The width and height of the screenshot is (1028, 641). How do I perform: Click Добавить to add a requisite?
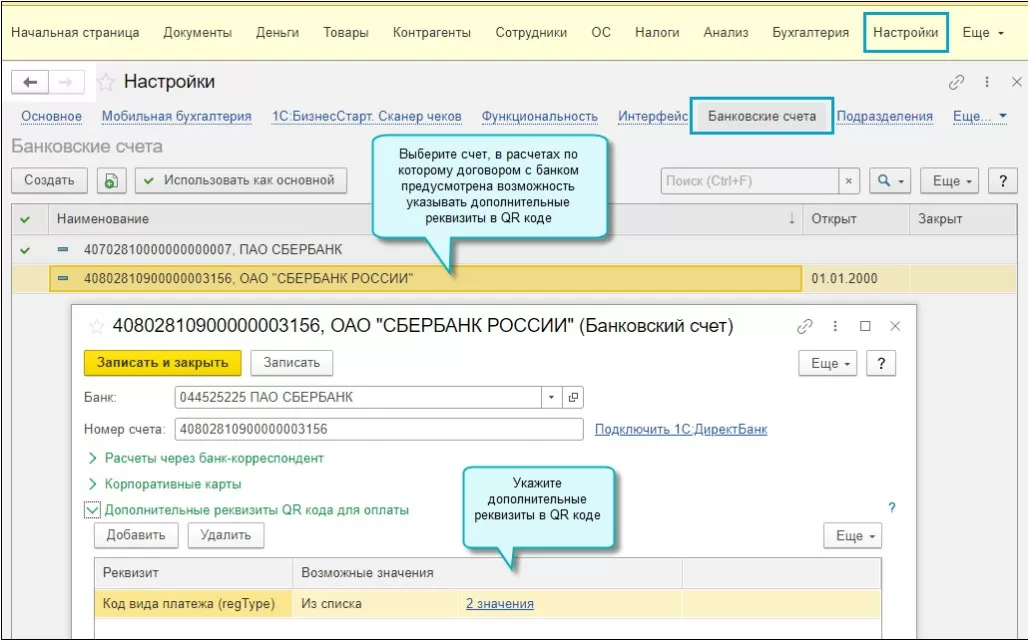136,535
